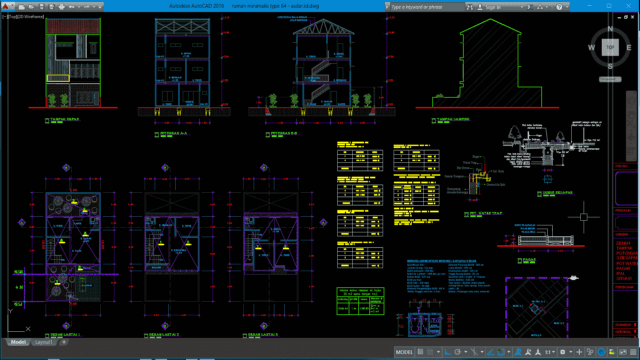Screen dimensions: 640x360
Task: Click the S compass direction on ViewCube
Action: [610, 67]
